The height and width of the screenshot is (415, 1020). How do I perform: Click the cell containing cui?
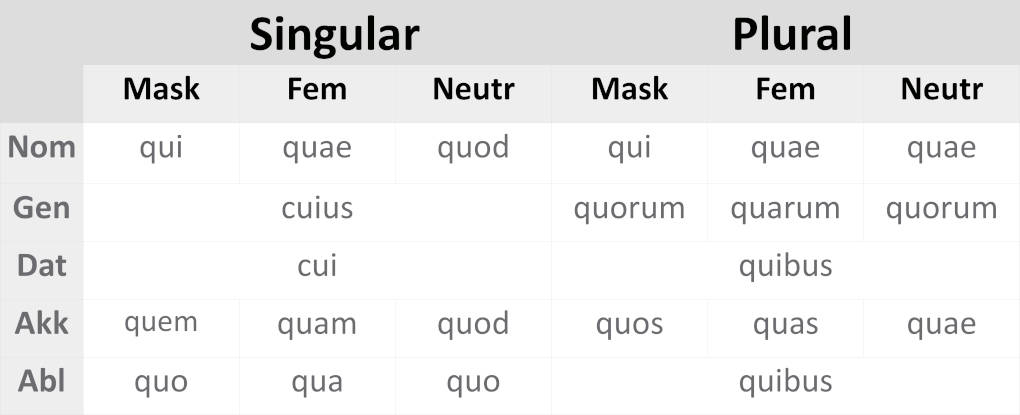(x=317, y=266)
